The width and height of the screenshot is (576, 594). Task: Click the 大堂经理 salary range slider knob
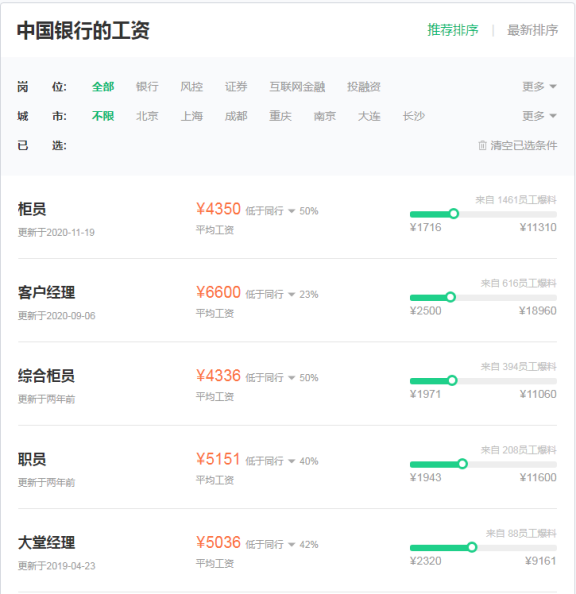coord(472,547)
